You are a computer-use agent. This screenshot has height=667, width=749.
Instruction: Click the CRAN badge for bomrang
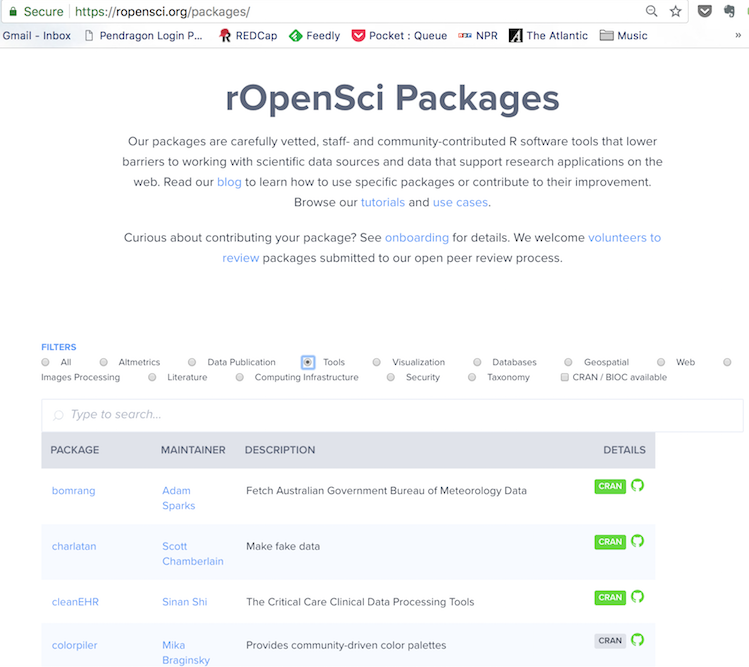(x=610, y=486)
